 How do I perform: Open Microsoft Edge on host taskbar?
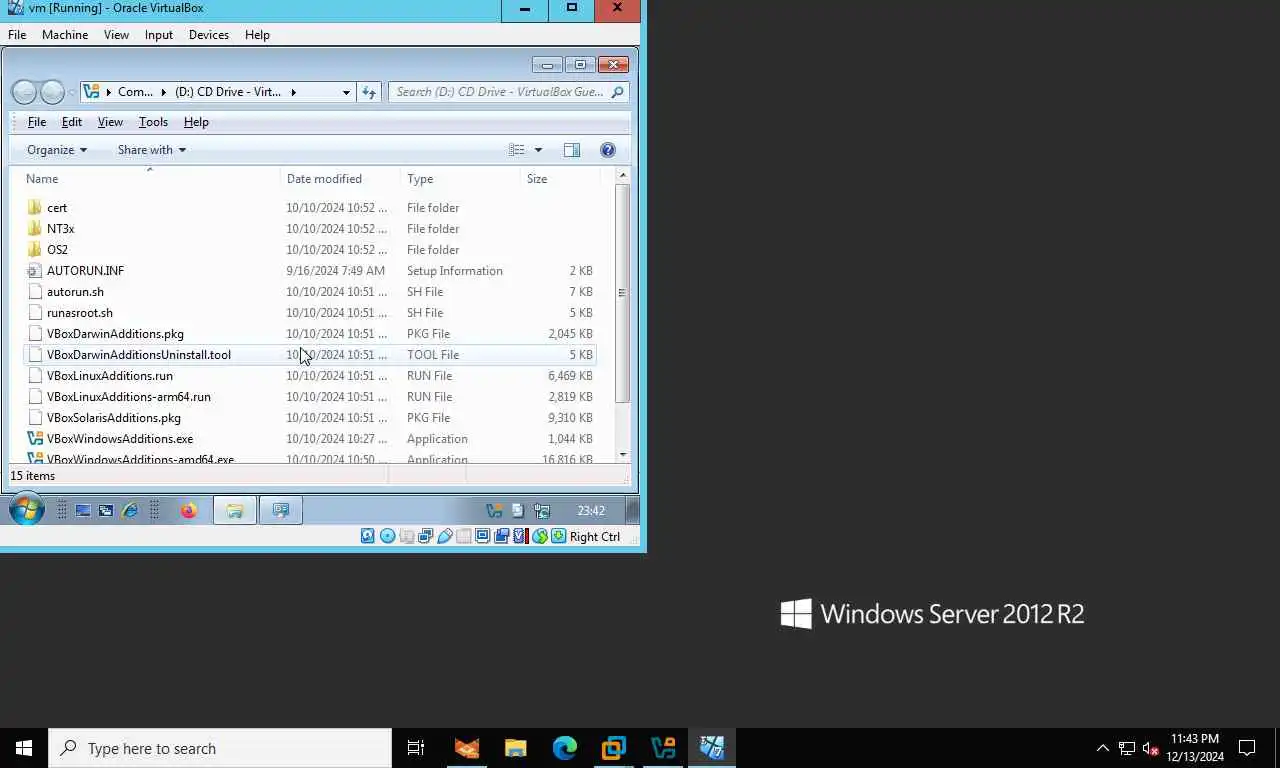pos(565,748)
